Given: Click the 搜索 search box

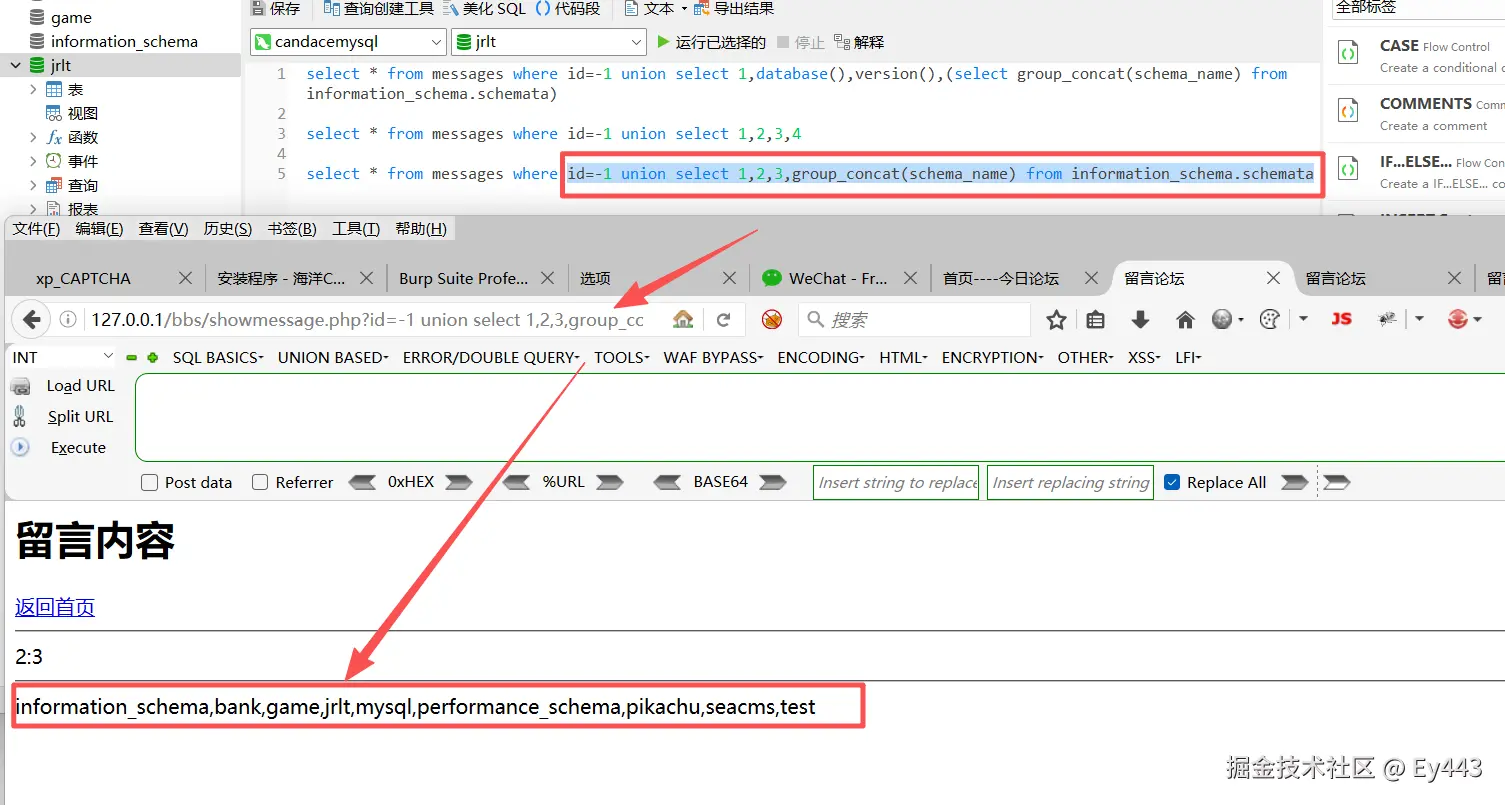Looking at the screenshot, I should (x=915, y=320).
